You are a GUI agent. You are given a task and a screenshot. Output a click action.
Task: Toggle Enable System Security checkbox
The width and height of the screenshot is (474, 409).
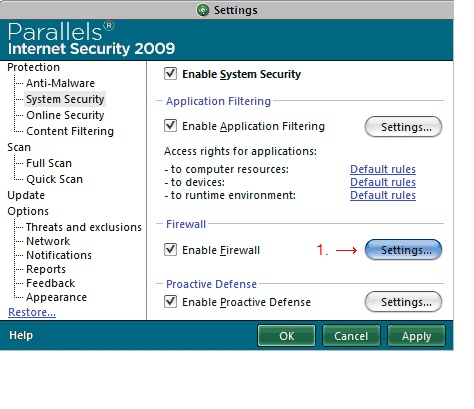pos(170,73)
